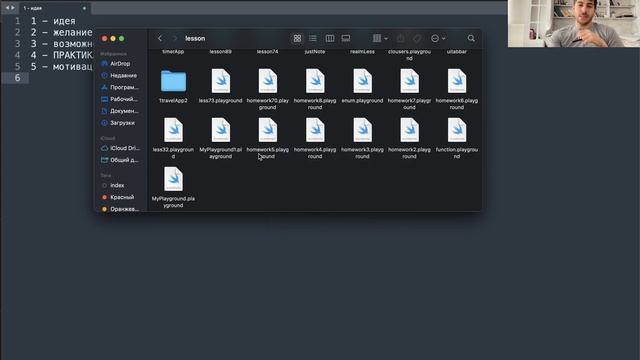Click the lesson folder title in Finder
640x360 pixels.
coord(195,38)
